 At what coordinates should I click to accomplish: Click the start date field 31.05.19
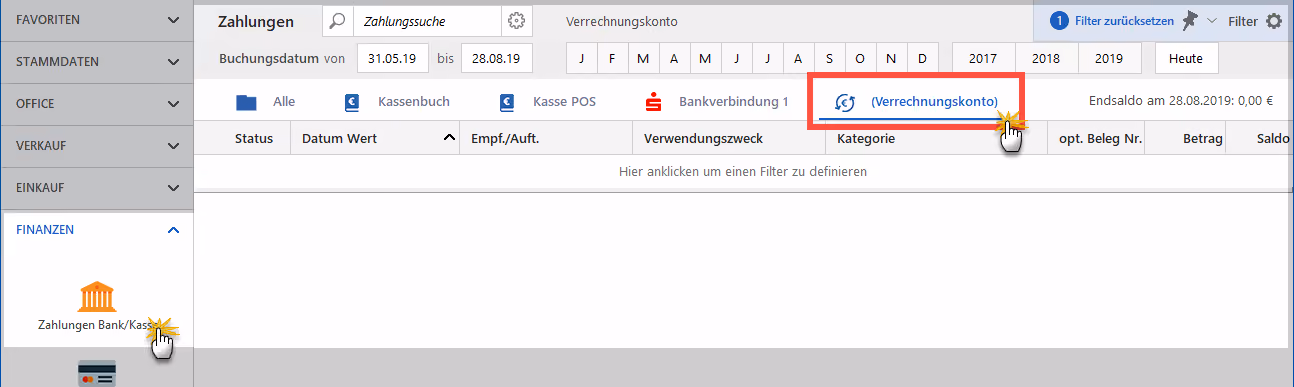(x=392, y=58)
